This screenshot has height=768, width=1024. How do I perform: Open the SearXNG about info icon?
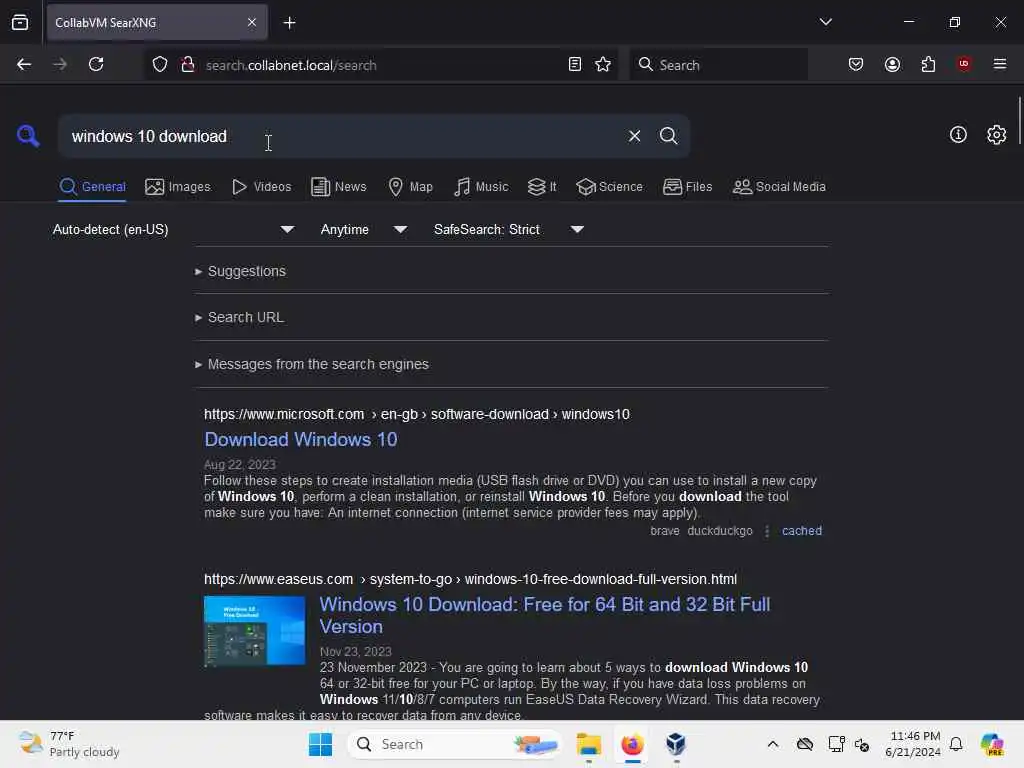click(x=958, y=135)
